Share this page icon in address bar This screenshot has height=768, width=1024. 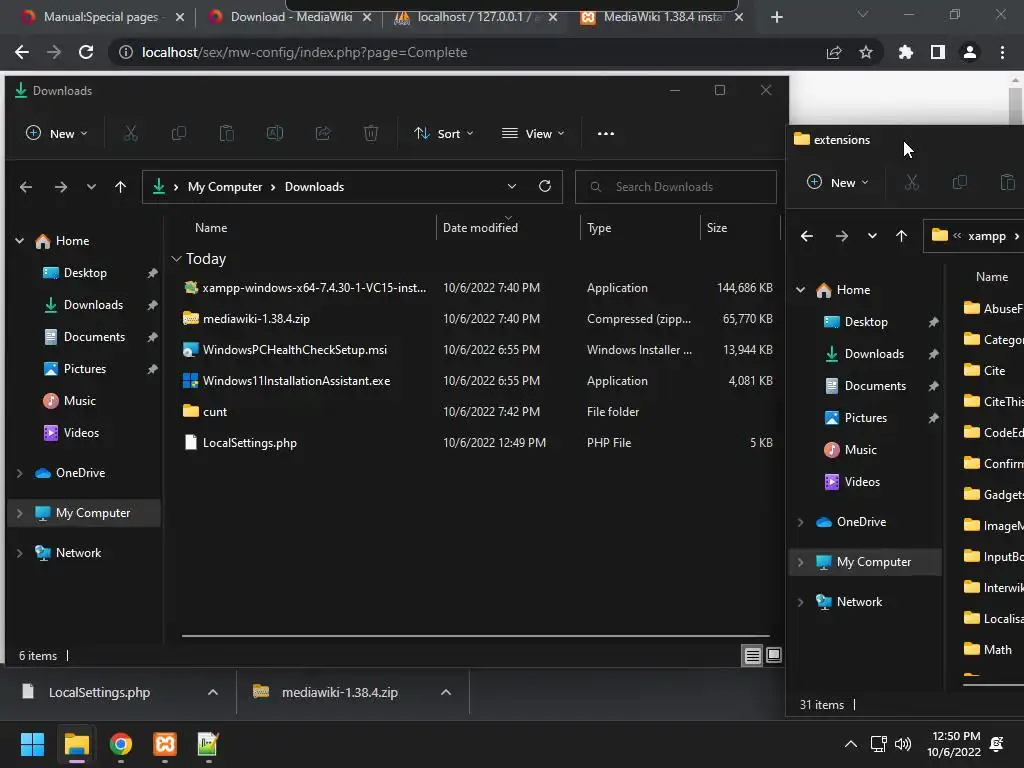(834, 52)
